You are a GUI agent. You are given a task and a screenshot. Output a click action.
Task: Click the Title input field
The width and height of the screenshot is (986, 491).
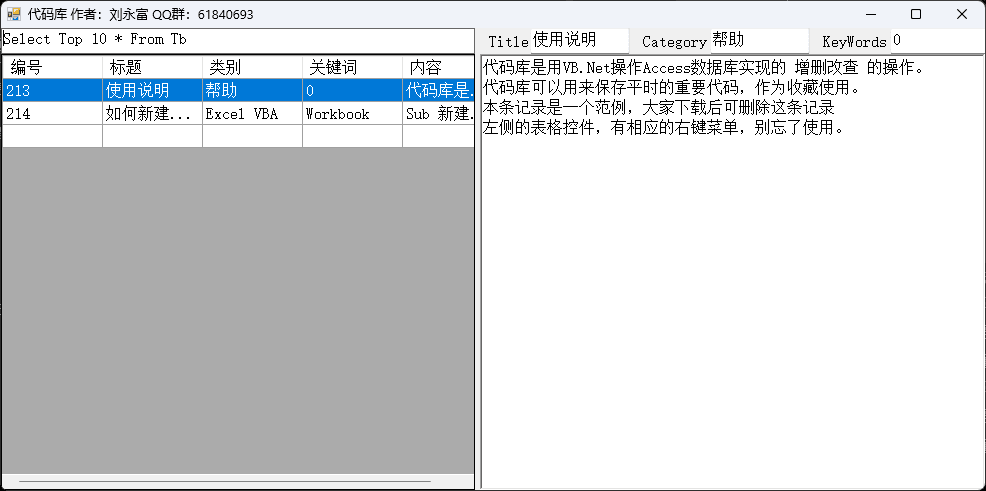580,41
